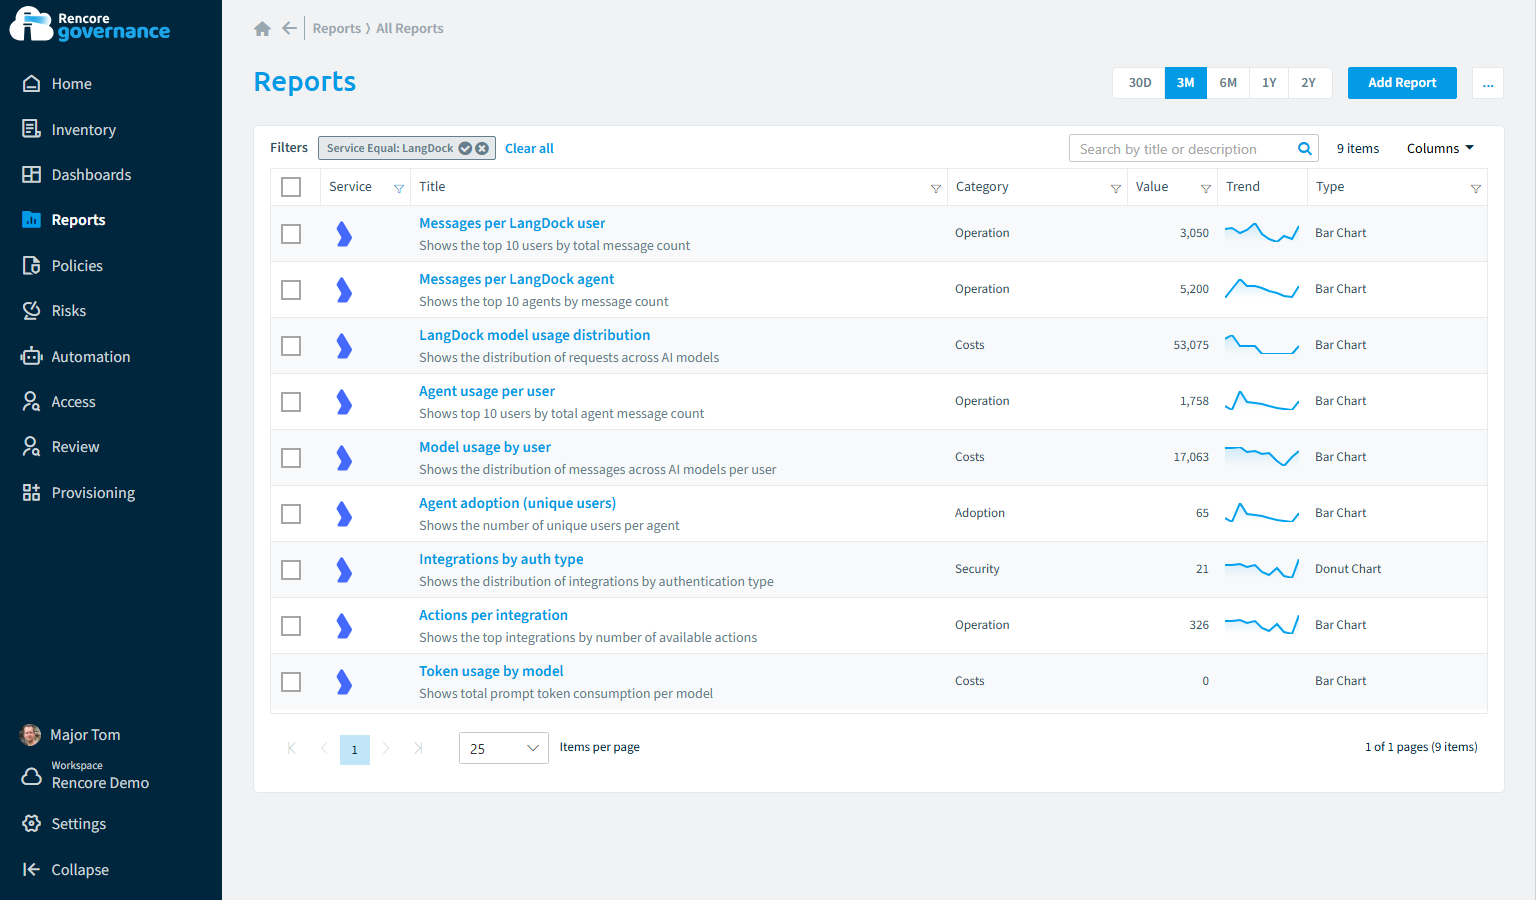Click LangDock icon in Agent usage per user row
The image size is (1536, 900).
344,402
